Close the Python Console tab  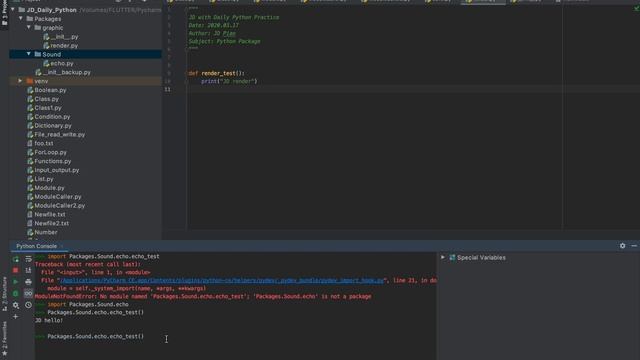(62, 246)
